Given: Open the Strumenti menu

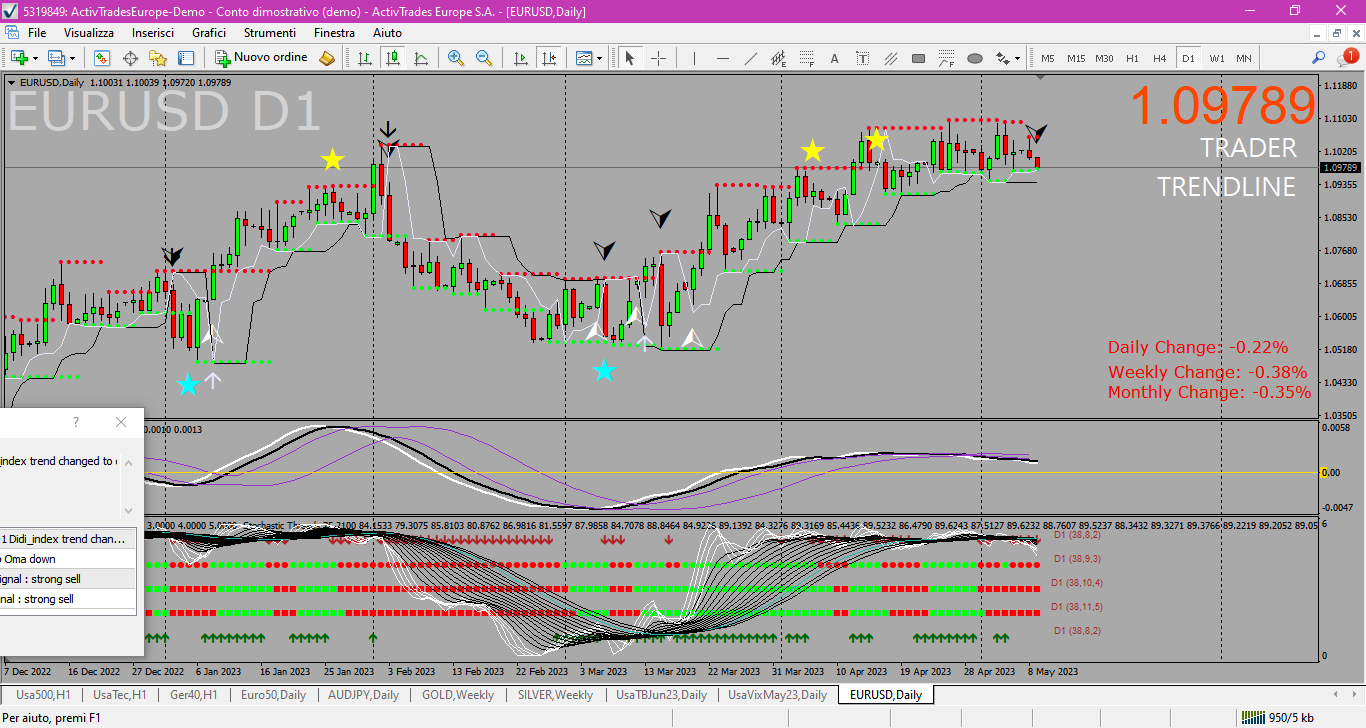Looking at the screenshot, I should (270, 33).
